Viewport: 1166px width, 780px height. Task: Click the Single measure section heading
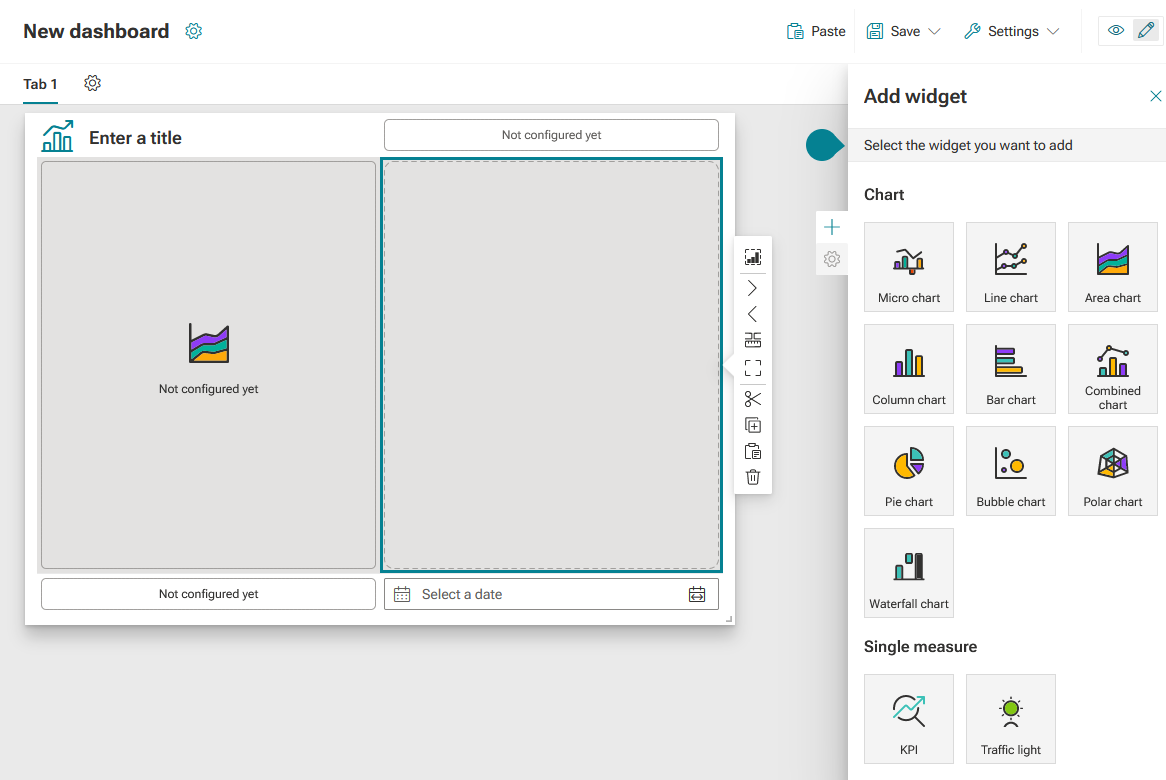pos(920,647)
